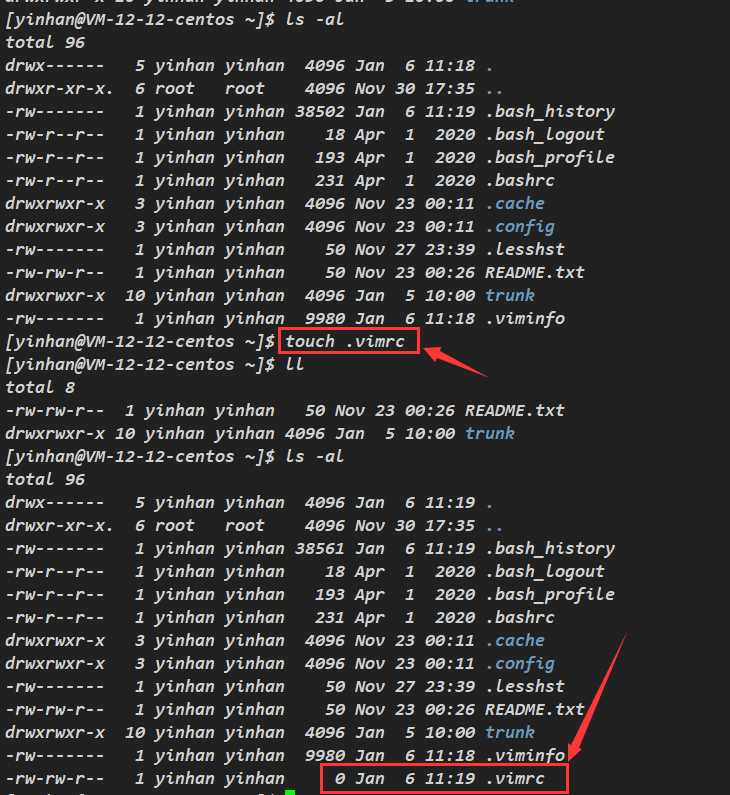The image size is (730, 795).
Task: Click the boxed .vimrc file entry
Action: [444, 779]
